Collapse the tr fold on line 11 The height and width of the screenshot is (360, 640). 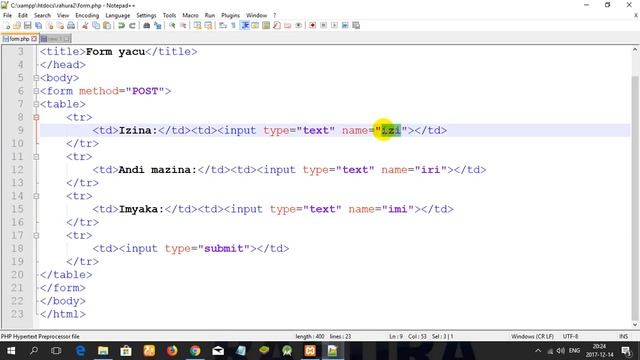pos(36,156)
